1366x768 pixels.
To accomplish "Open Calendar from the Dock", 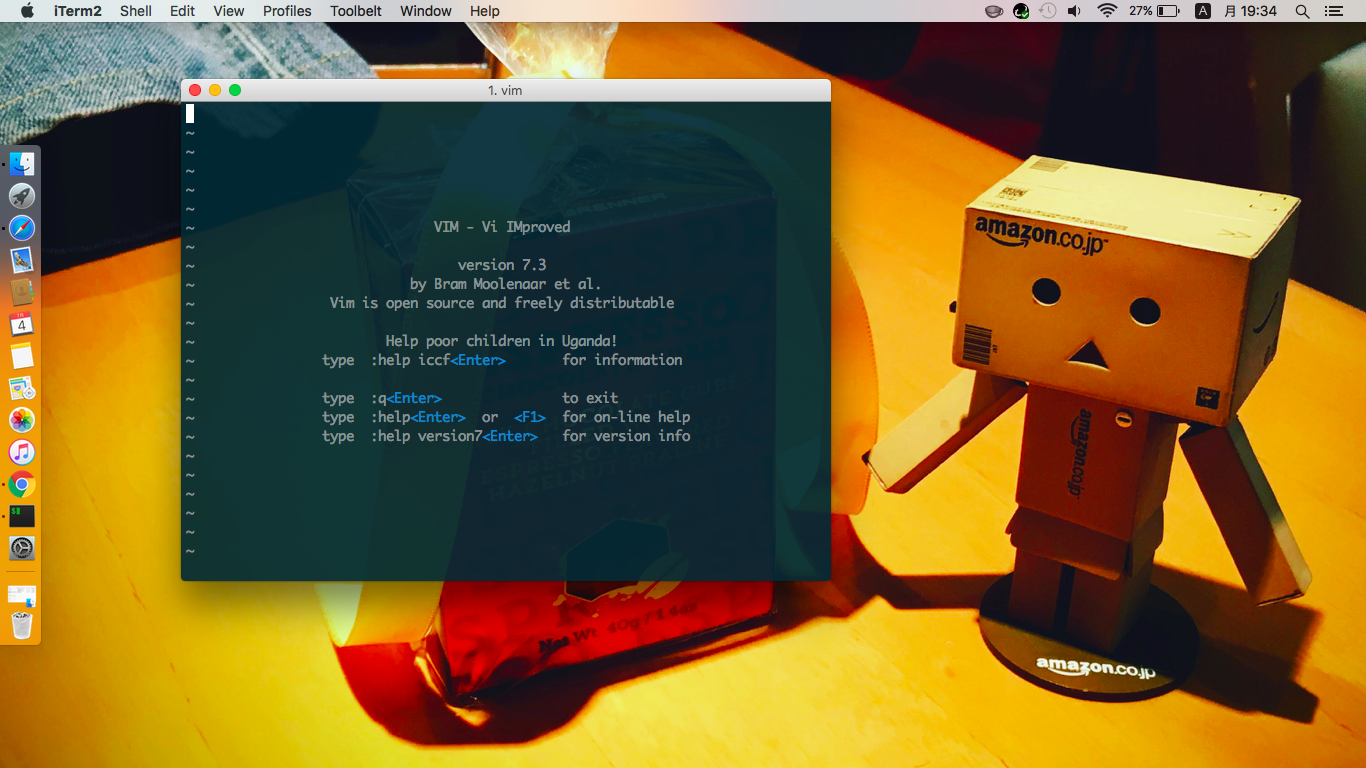I will tap(22, 324).
